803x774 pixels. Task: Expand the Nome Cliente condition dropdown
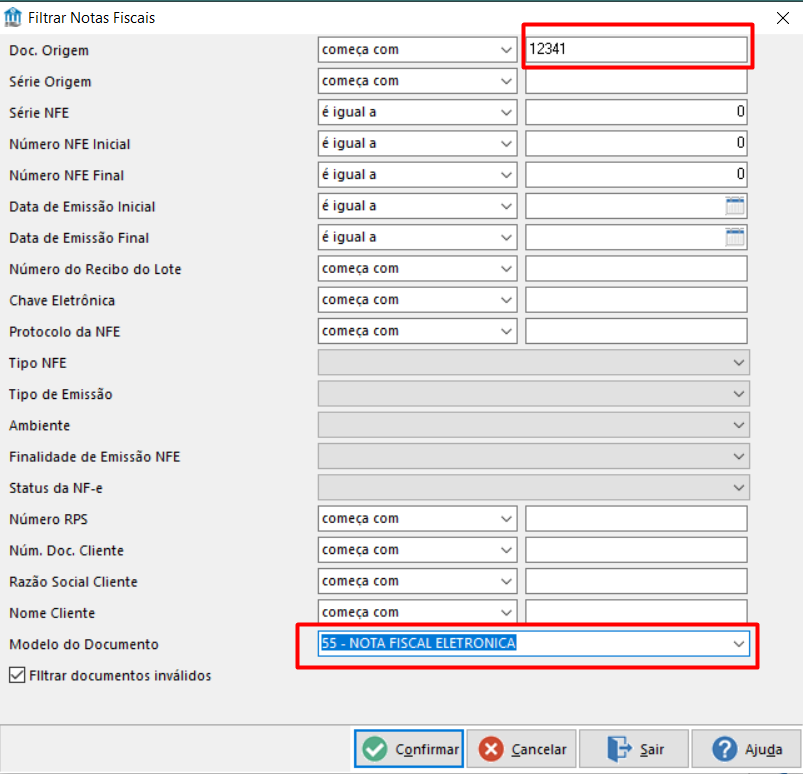tap(417, 612)
